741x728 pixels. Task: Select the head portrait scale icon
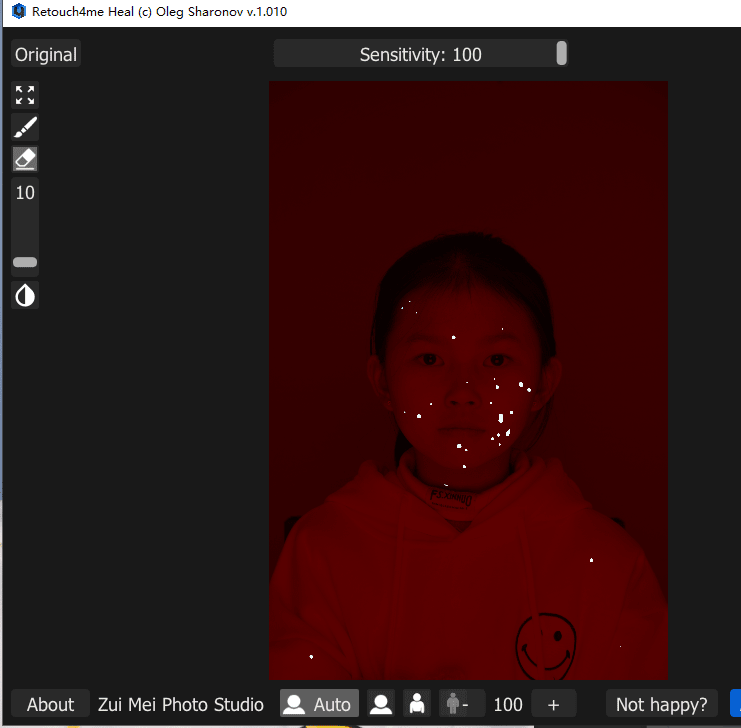point(381,704)
